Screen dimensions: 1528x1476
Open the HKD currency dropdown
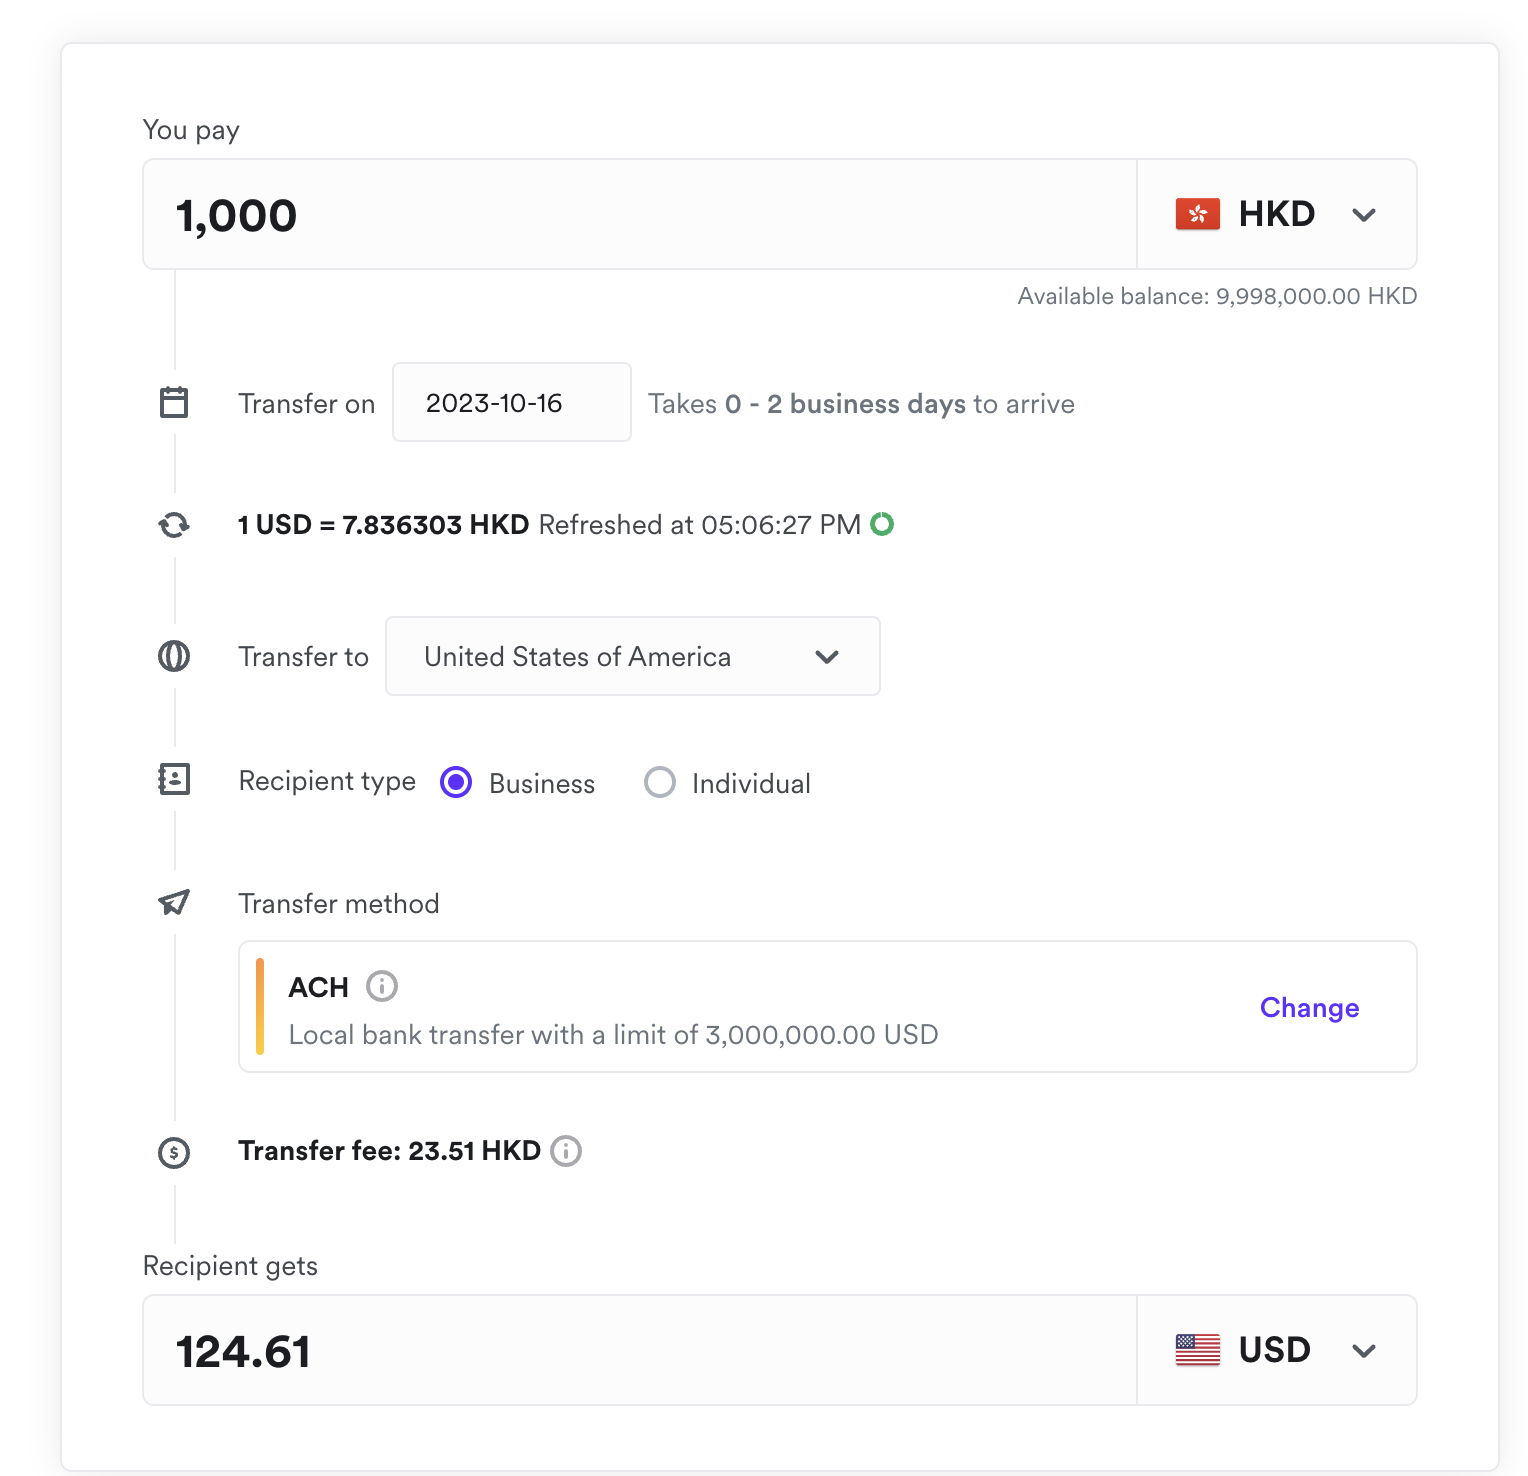point(1277,214)
